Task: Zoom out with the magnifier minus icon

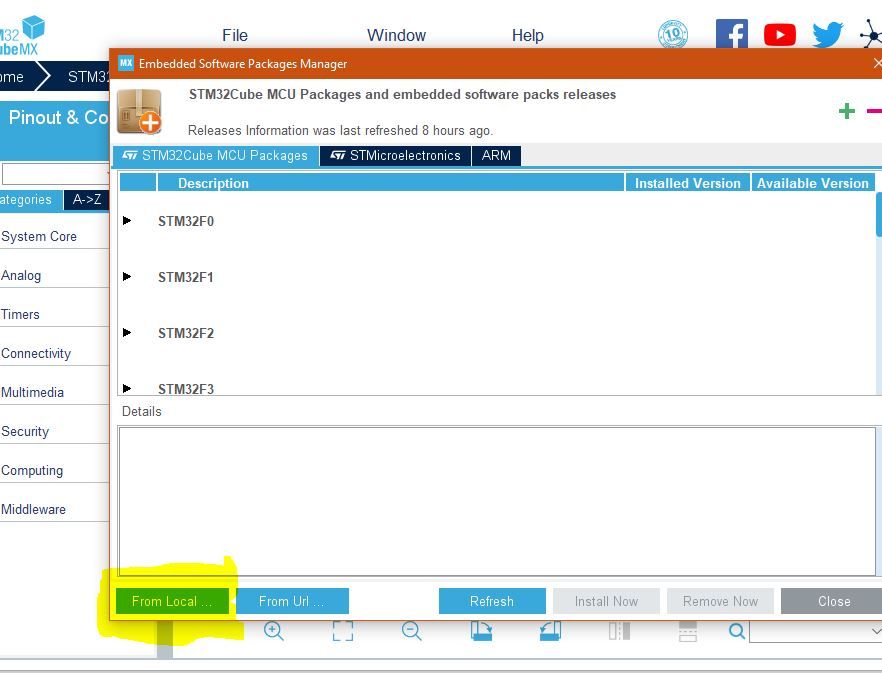Action: [x=411, y=631]
